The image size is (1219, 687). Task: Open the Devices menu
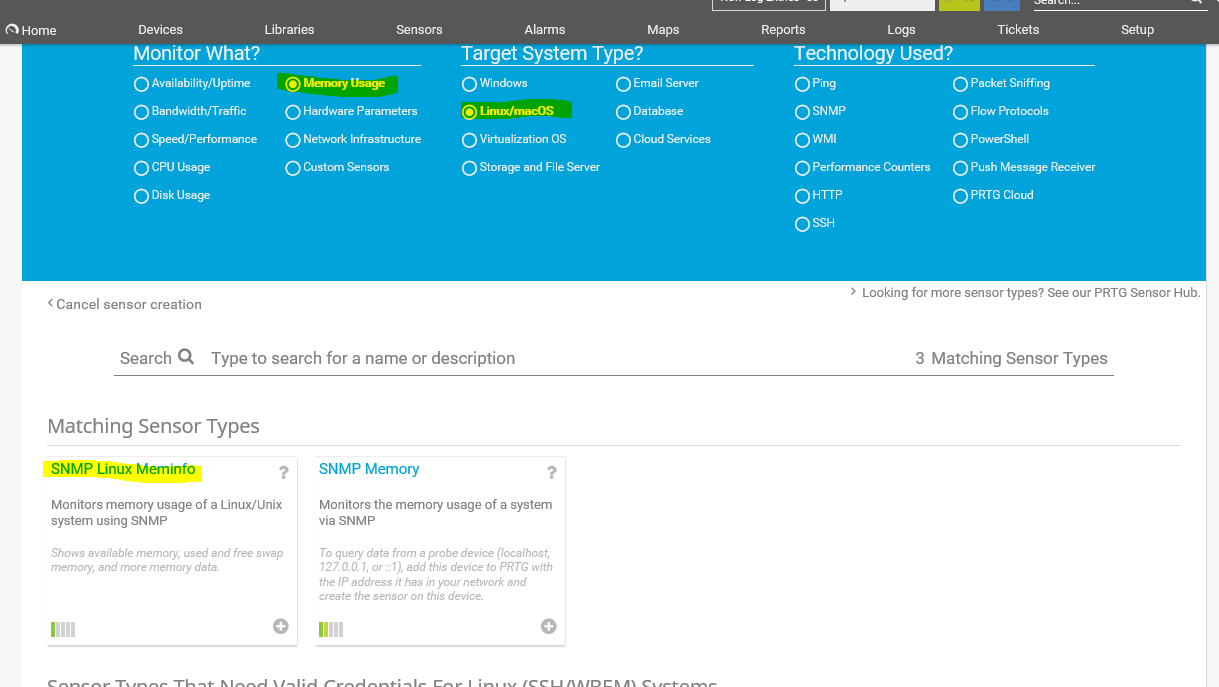(x=160, y=30)
